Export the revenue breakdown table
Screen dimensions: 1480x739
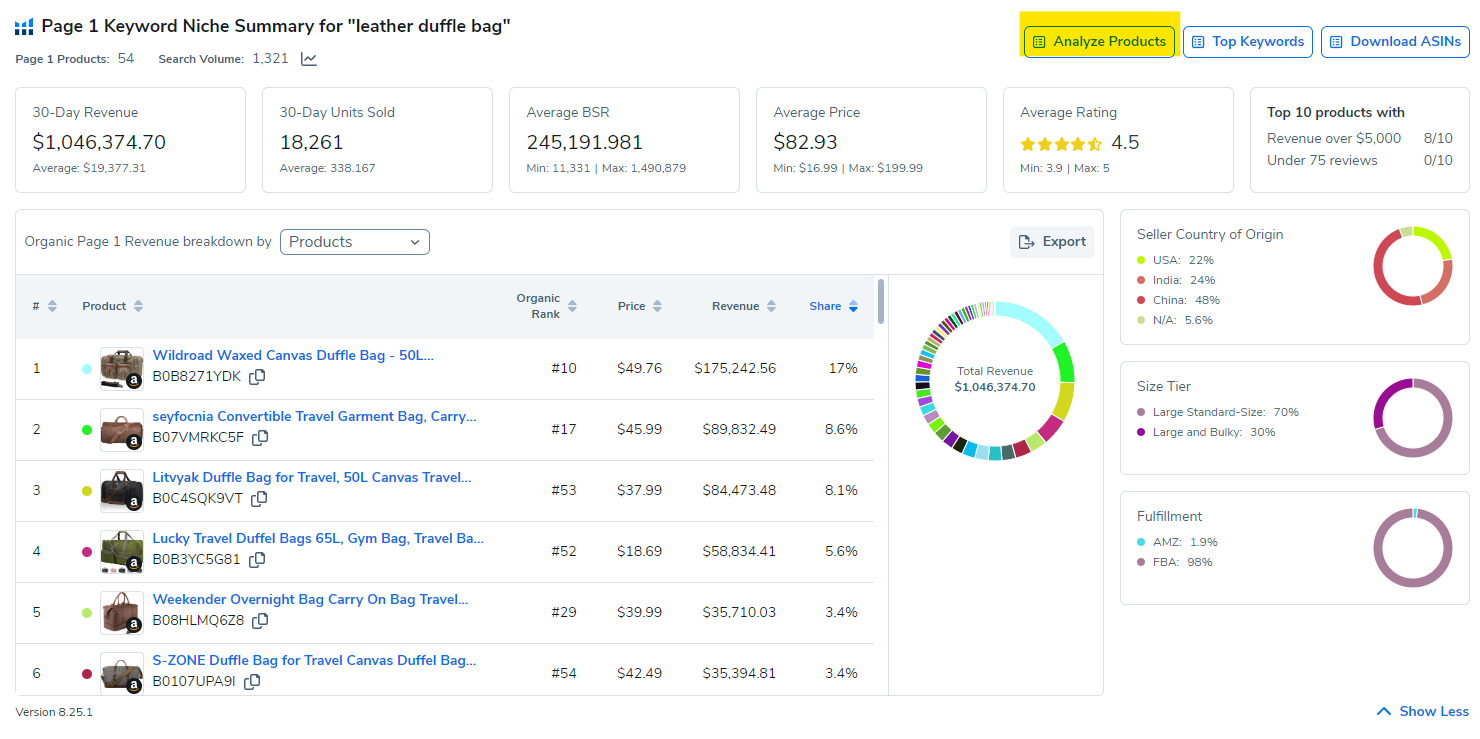tap(1052, 242)
